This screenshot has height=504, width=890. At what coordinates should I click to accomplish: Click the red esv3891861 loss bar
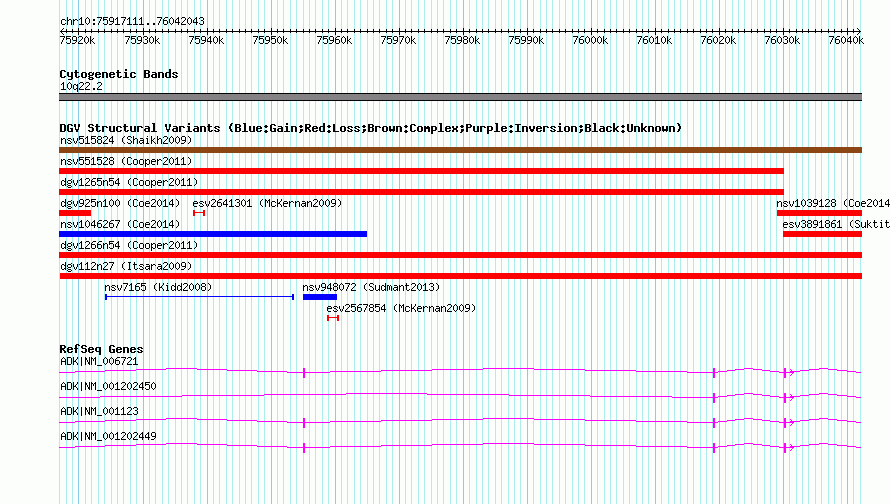click(822, 234)
